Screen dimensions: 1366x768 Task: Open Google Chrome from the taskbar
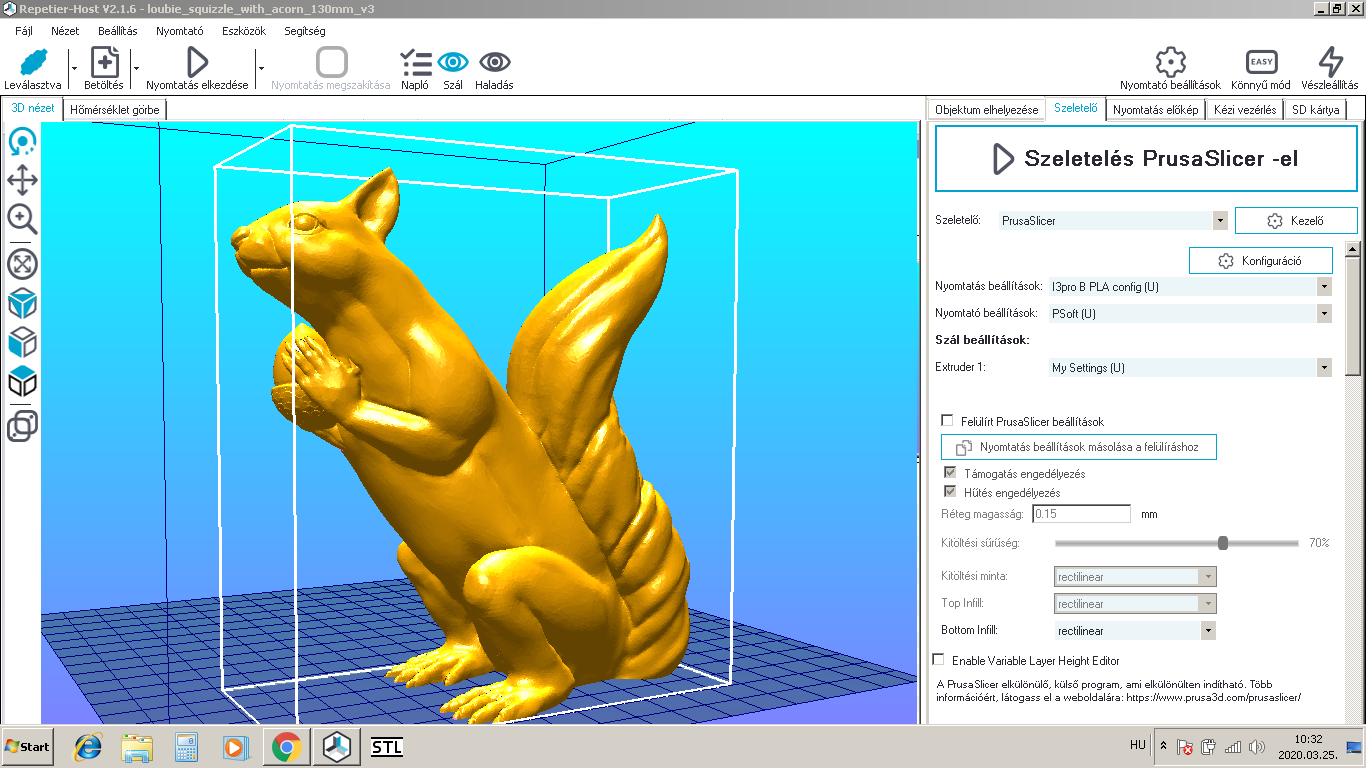[x=286, y=747]
